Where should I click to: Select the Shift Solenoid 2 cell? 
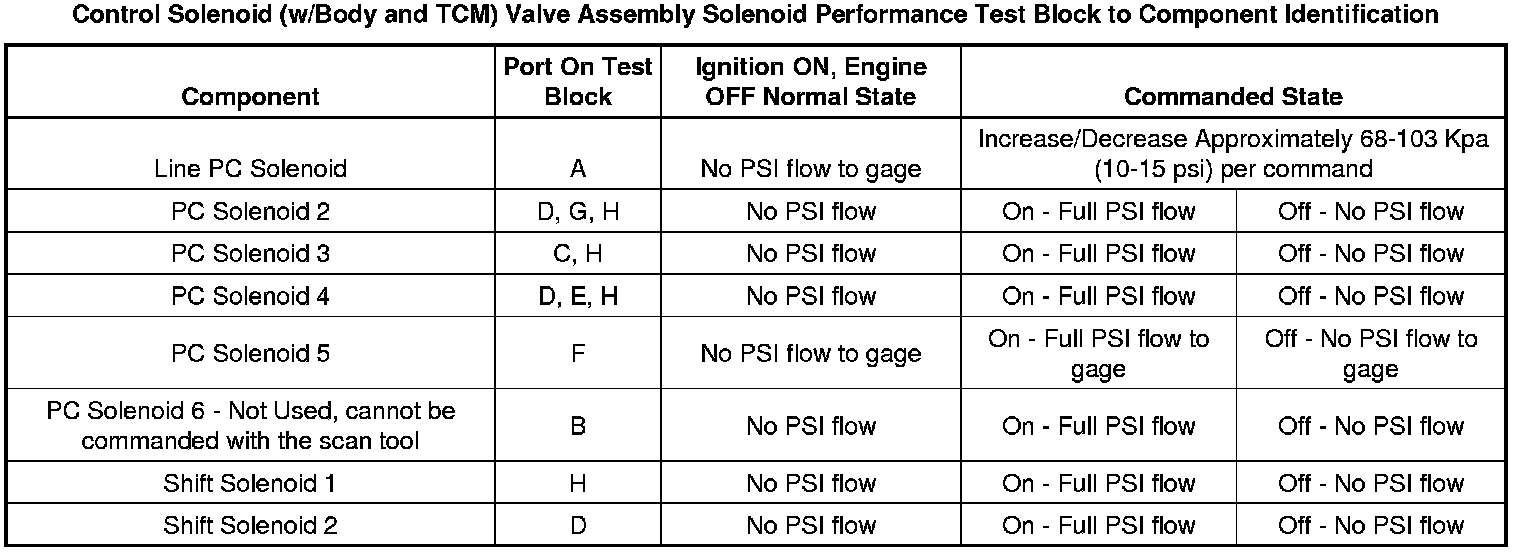click(250, 526)
